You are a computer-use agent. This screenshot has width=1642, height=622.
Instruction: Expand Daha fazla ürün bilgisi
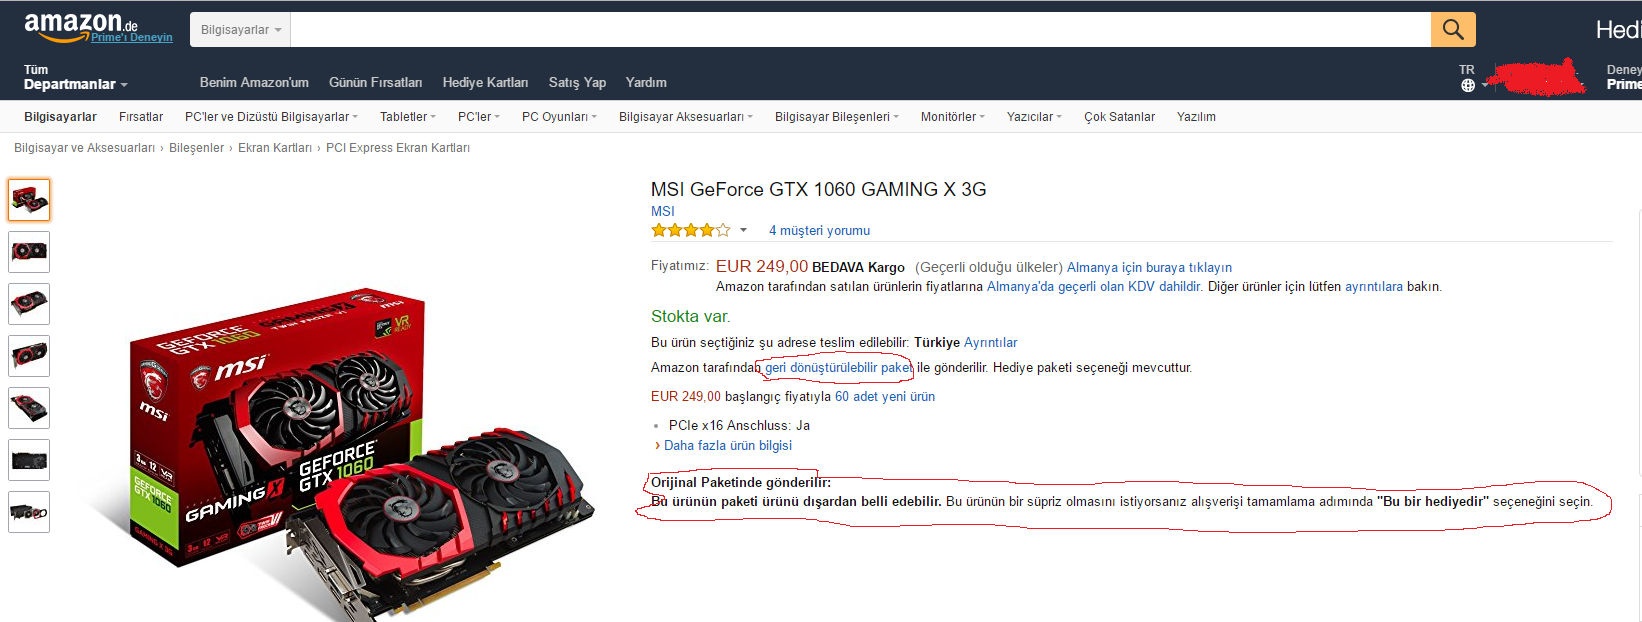[728, 446]
